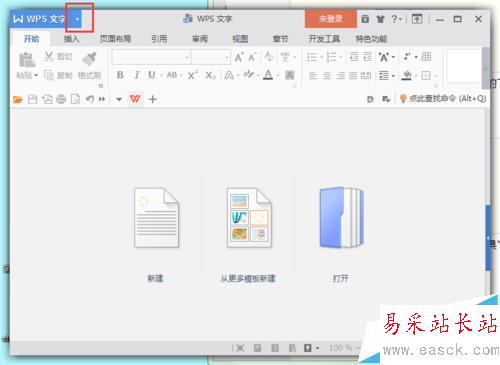The width and height of the screenshot is (500, 365).
Task: Click the skin shirt icon in title bar
Action: click(380, 19)
